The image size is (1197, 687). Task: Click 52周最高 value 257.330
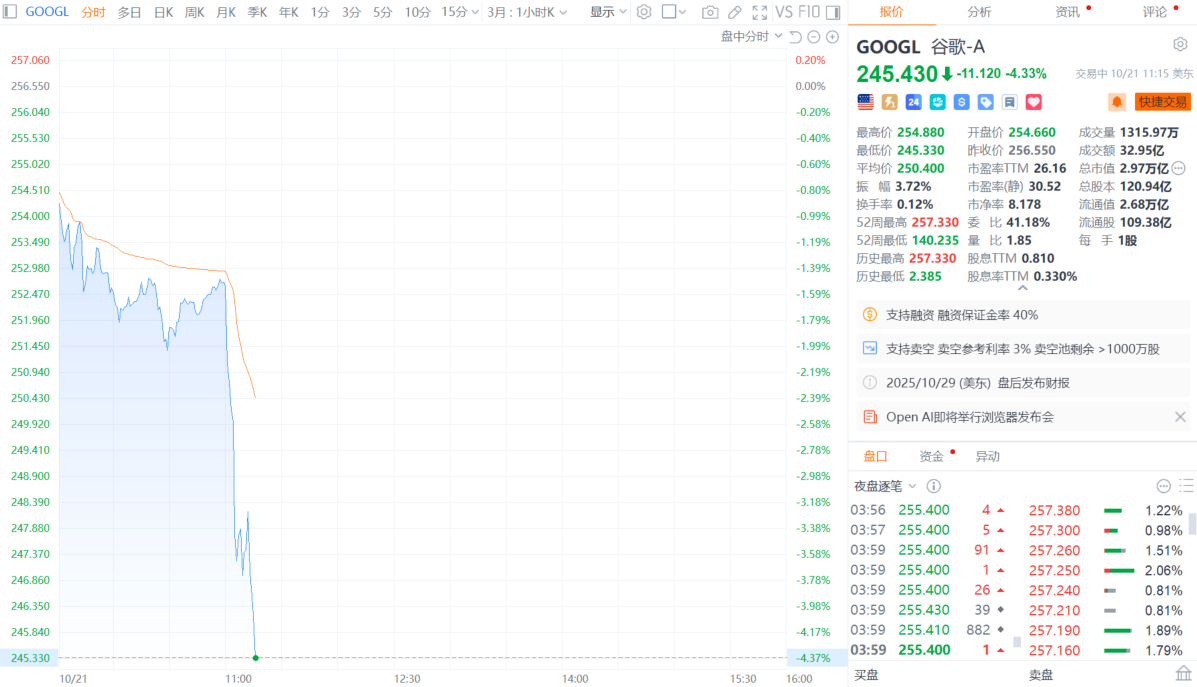[933, 222]
